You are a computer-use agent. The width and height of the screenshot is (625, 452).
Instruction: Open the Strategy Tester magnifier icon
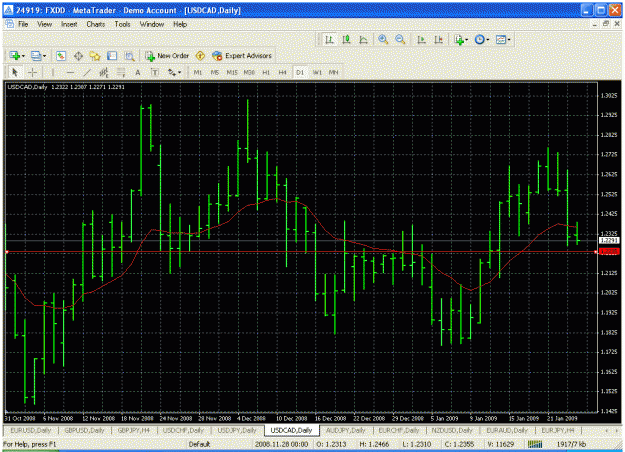point(130,56)
